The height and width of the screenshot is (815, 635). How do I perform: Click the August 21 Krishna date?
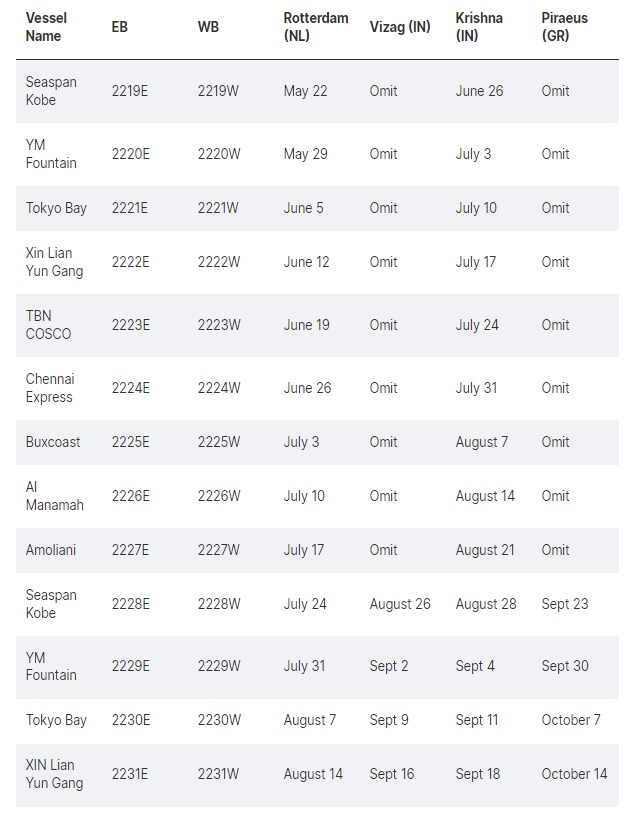point(486,550)
